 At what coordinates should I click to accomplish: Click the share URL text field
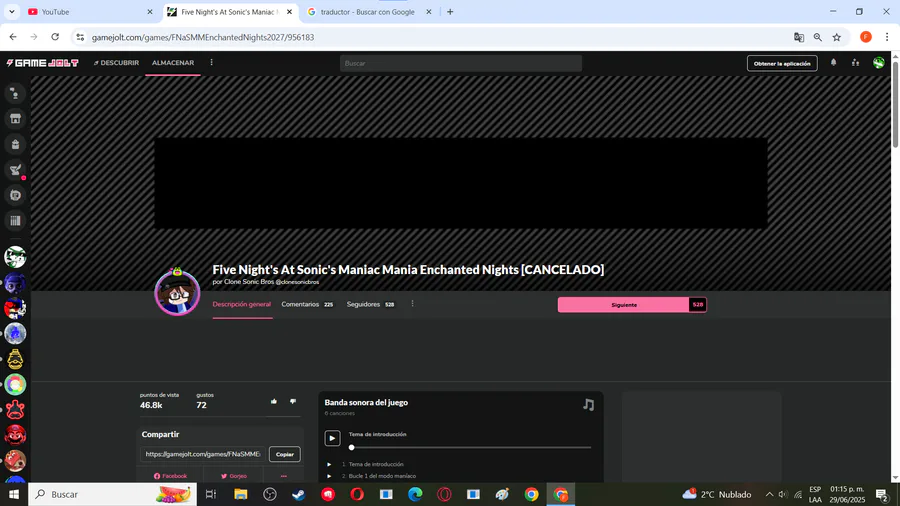point(203,454)
